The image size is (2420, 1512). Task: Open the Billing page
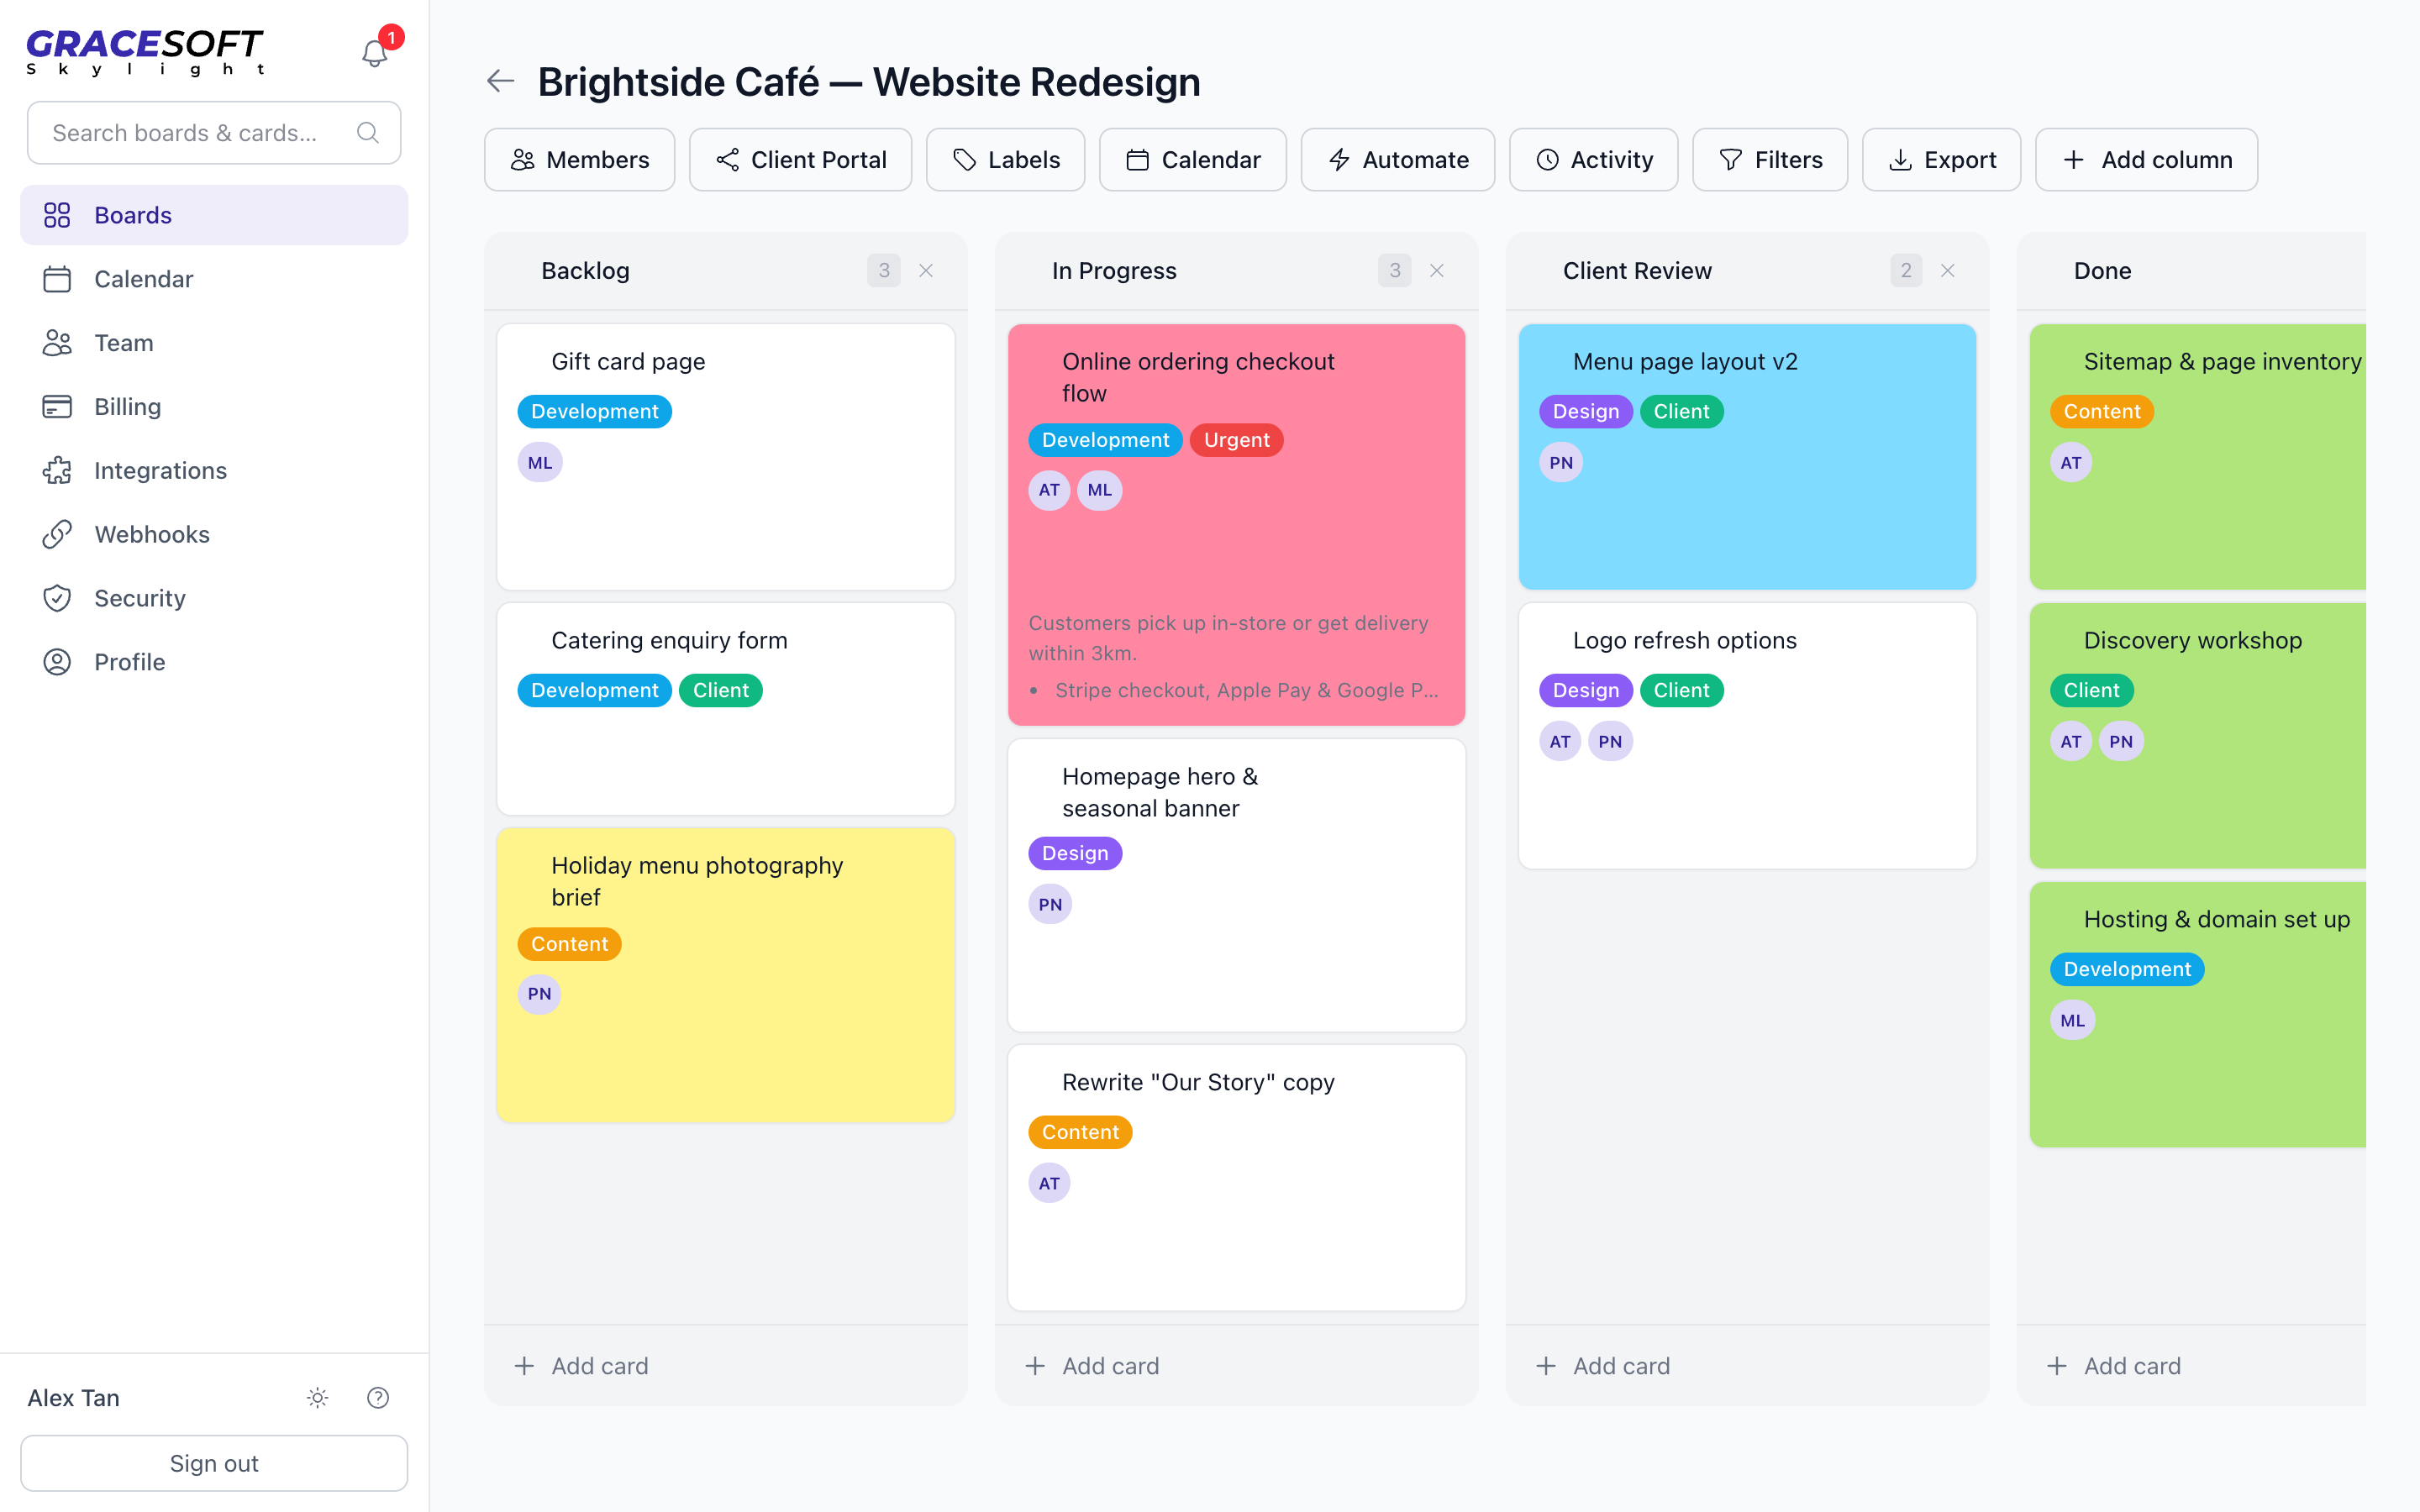214,407
